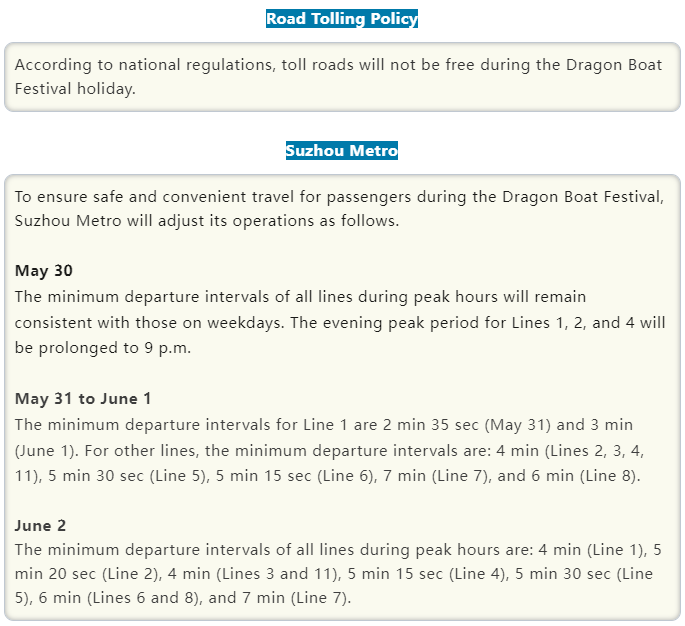Click the toll roads national regulations paragraph
This screenshot has width=685, height=626.
tap(339, 77)
